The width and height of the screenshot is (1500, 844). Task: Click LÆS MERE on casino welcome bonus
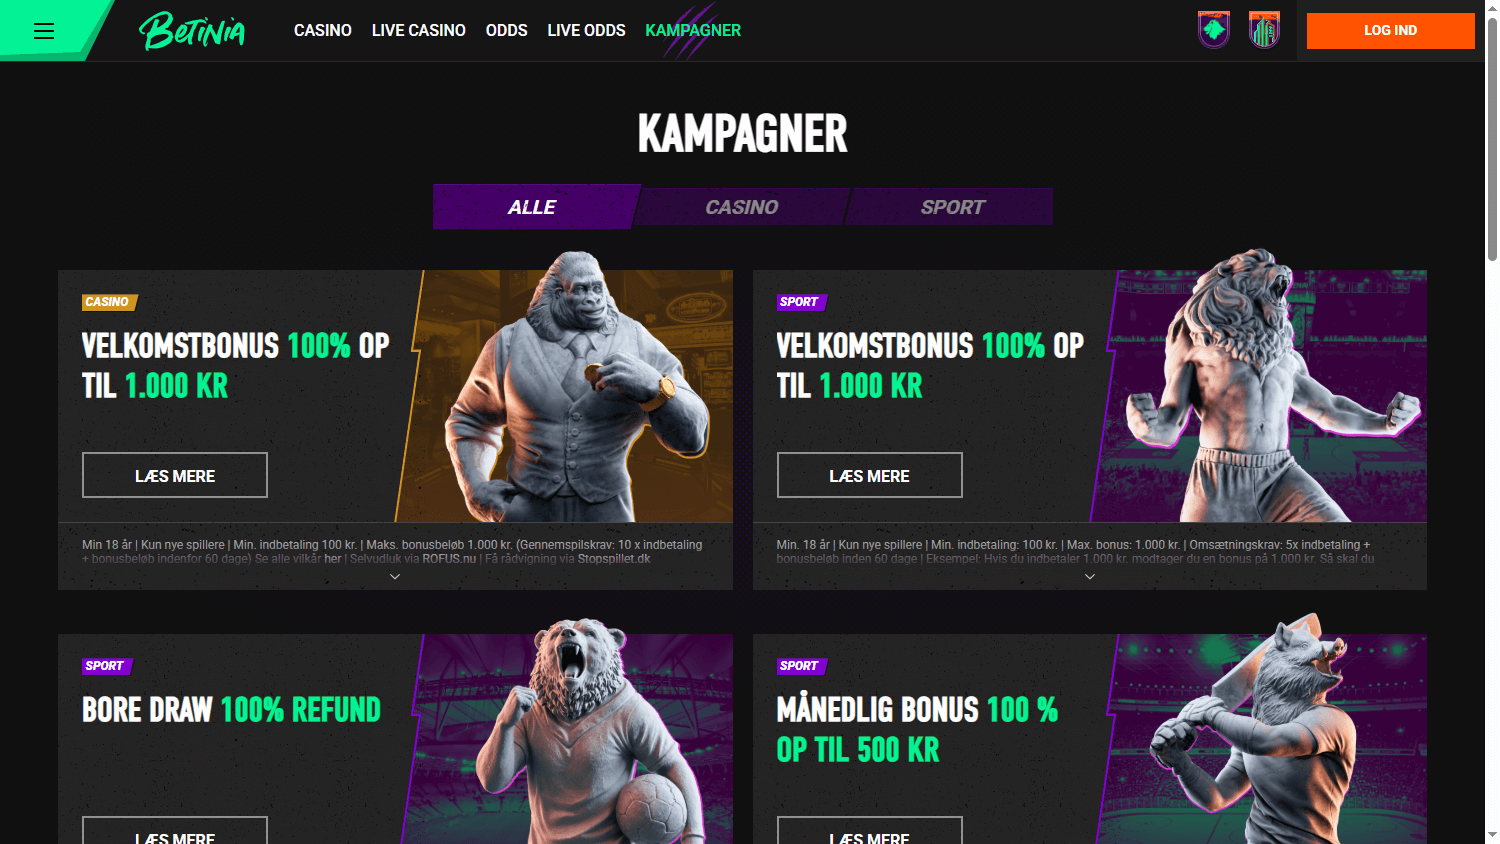[x=175, y=476]
